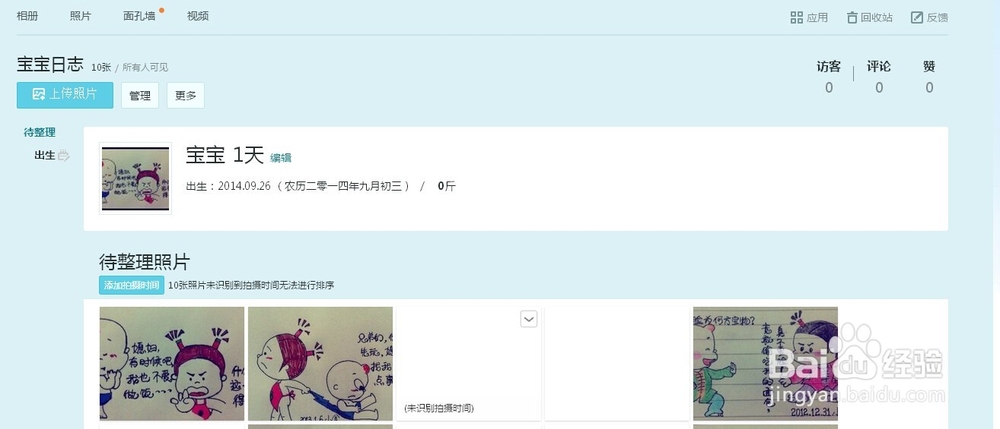
Task: Switch to the 相册 tab
Action: pos(27,17)
